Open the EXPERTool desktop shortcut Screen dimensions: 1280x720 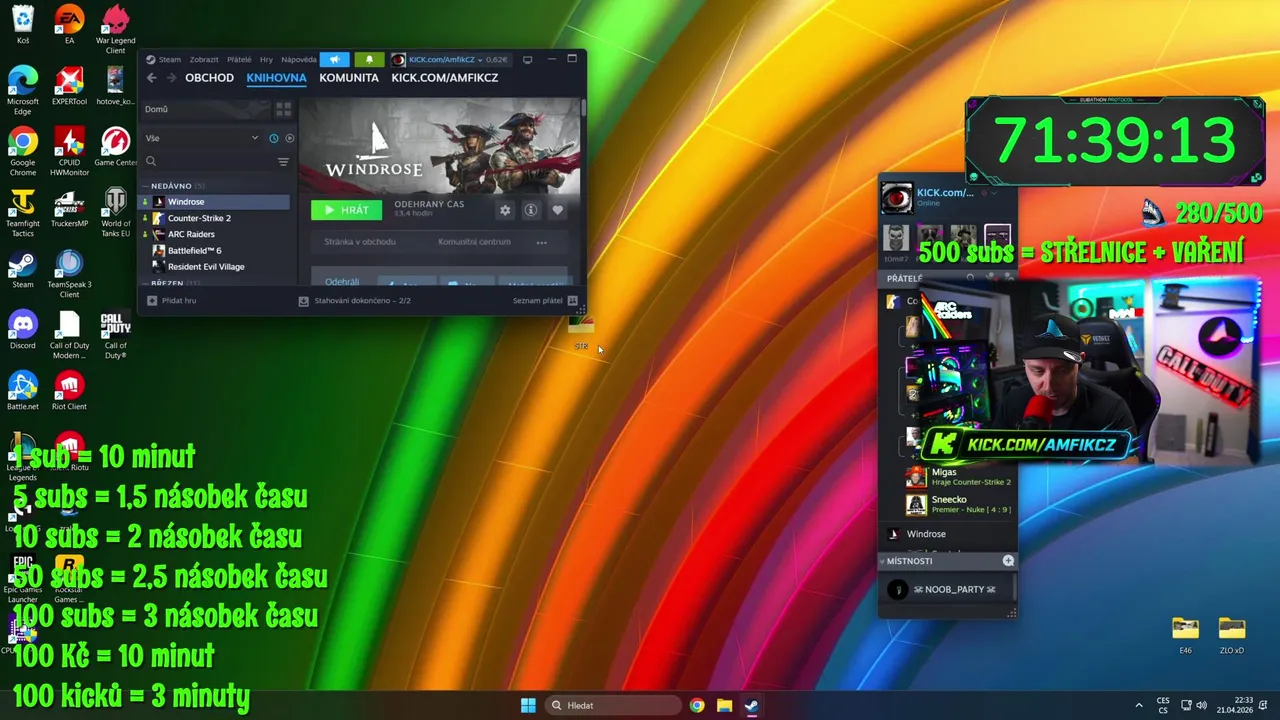(69, 86)
